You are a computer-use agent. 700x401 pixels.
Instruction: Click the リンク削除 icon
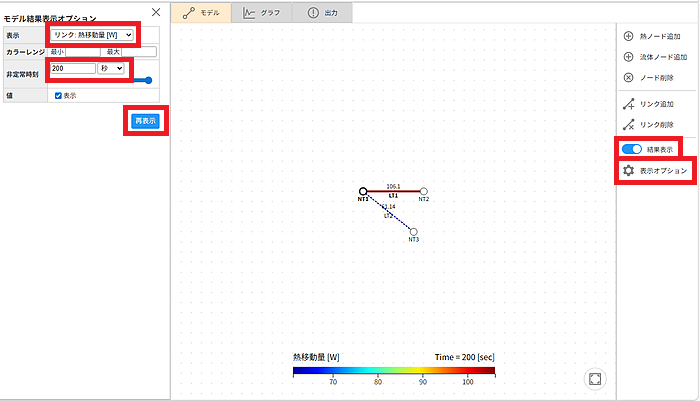628,125
